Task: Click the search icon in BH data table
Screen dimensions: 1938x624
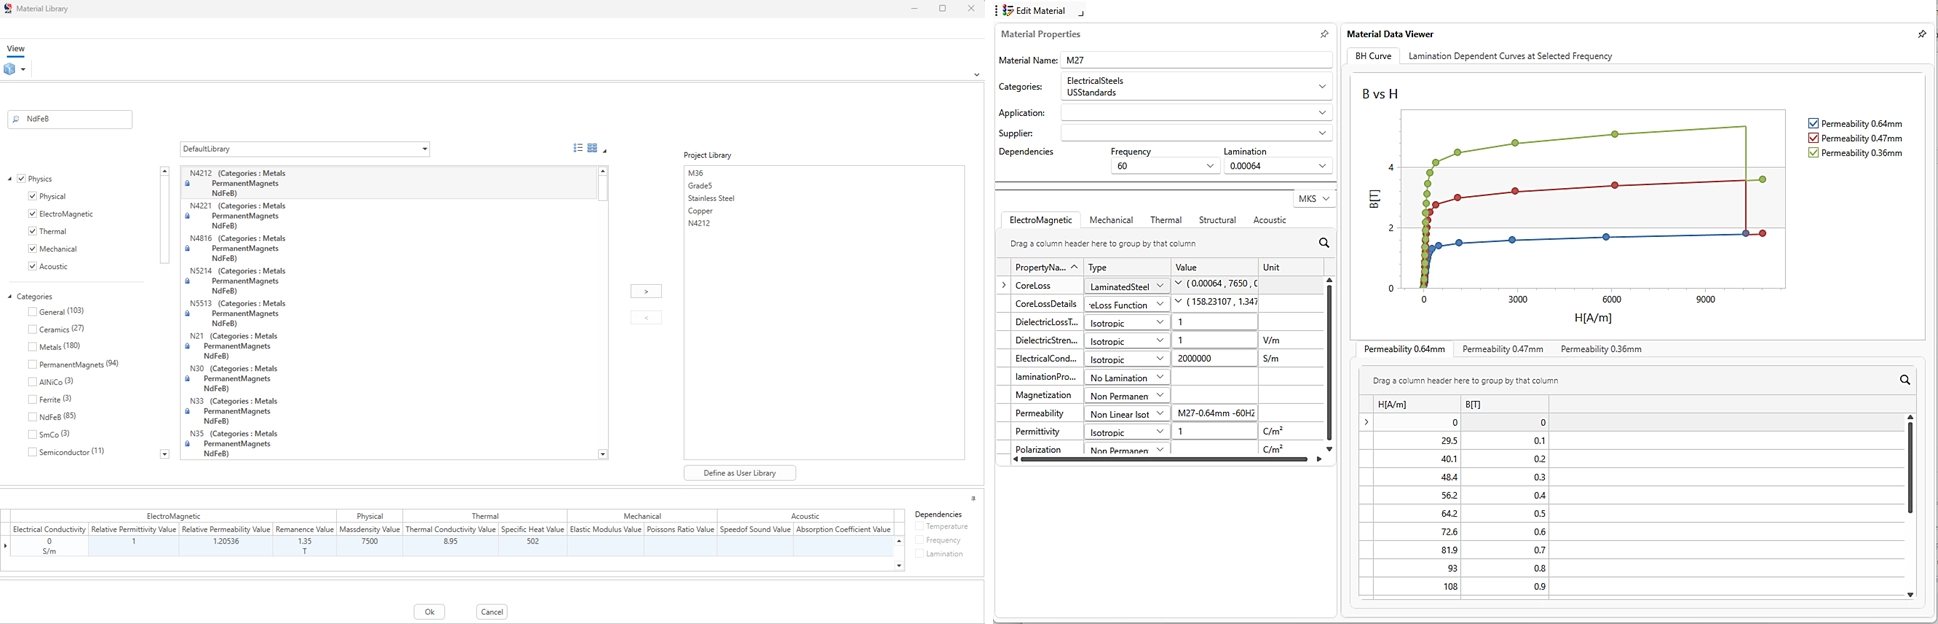Action: (x=1905, y=380)
